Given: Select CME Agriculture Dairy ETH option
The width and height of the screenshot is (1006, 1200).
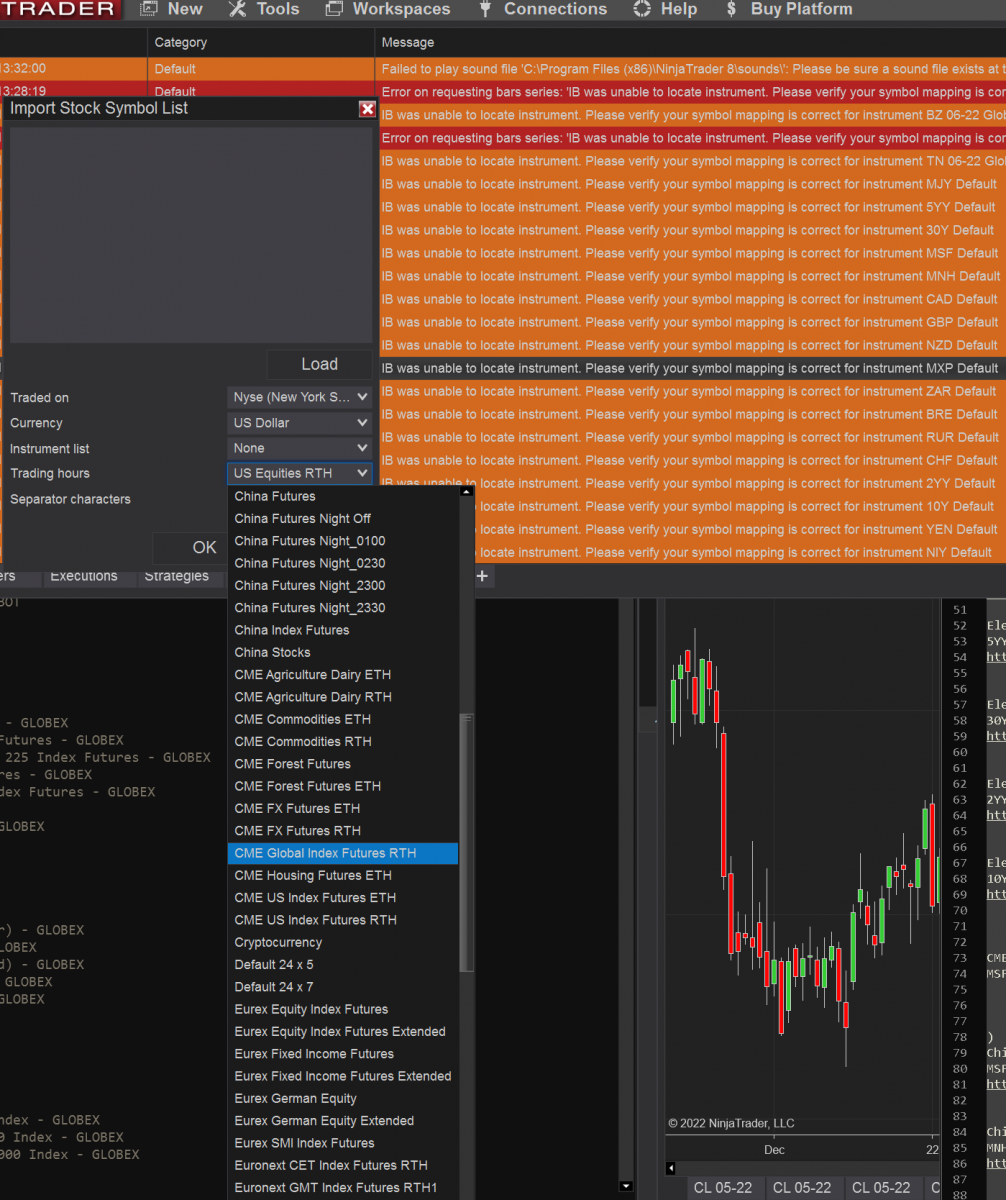Looking at the screenshot, I should pyautogui.click(x=343, y=675).
